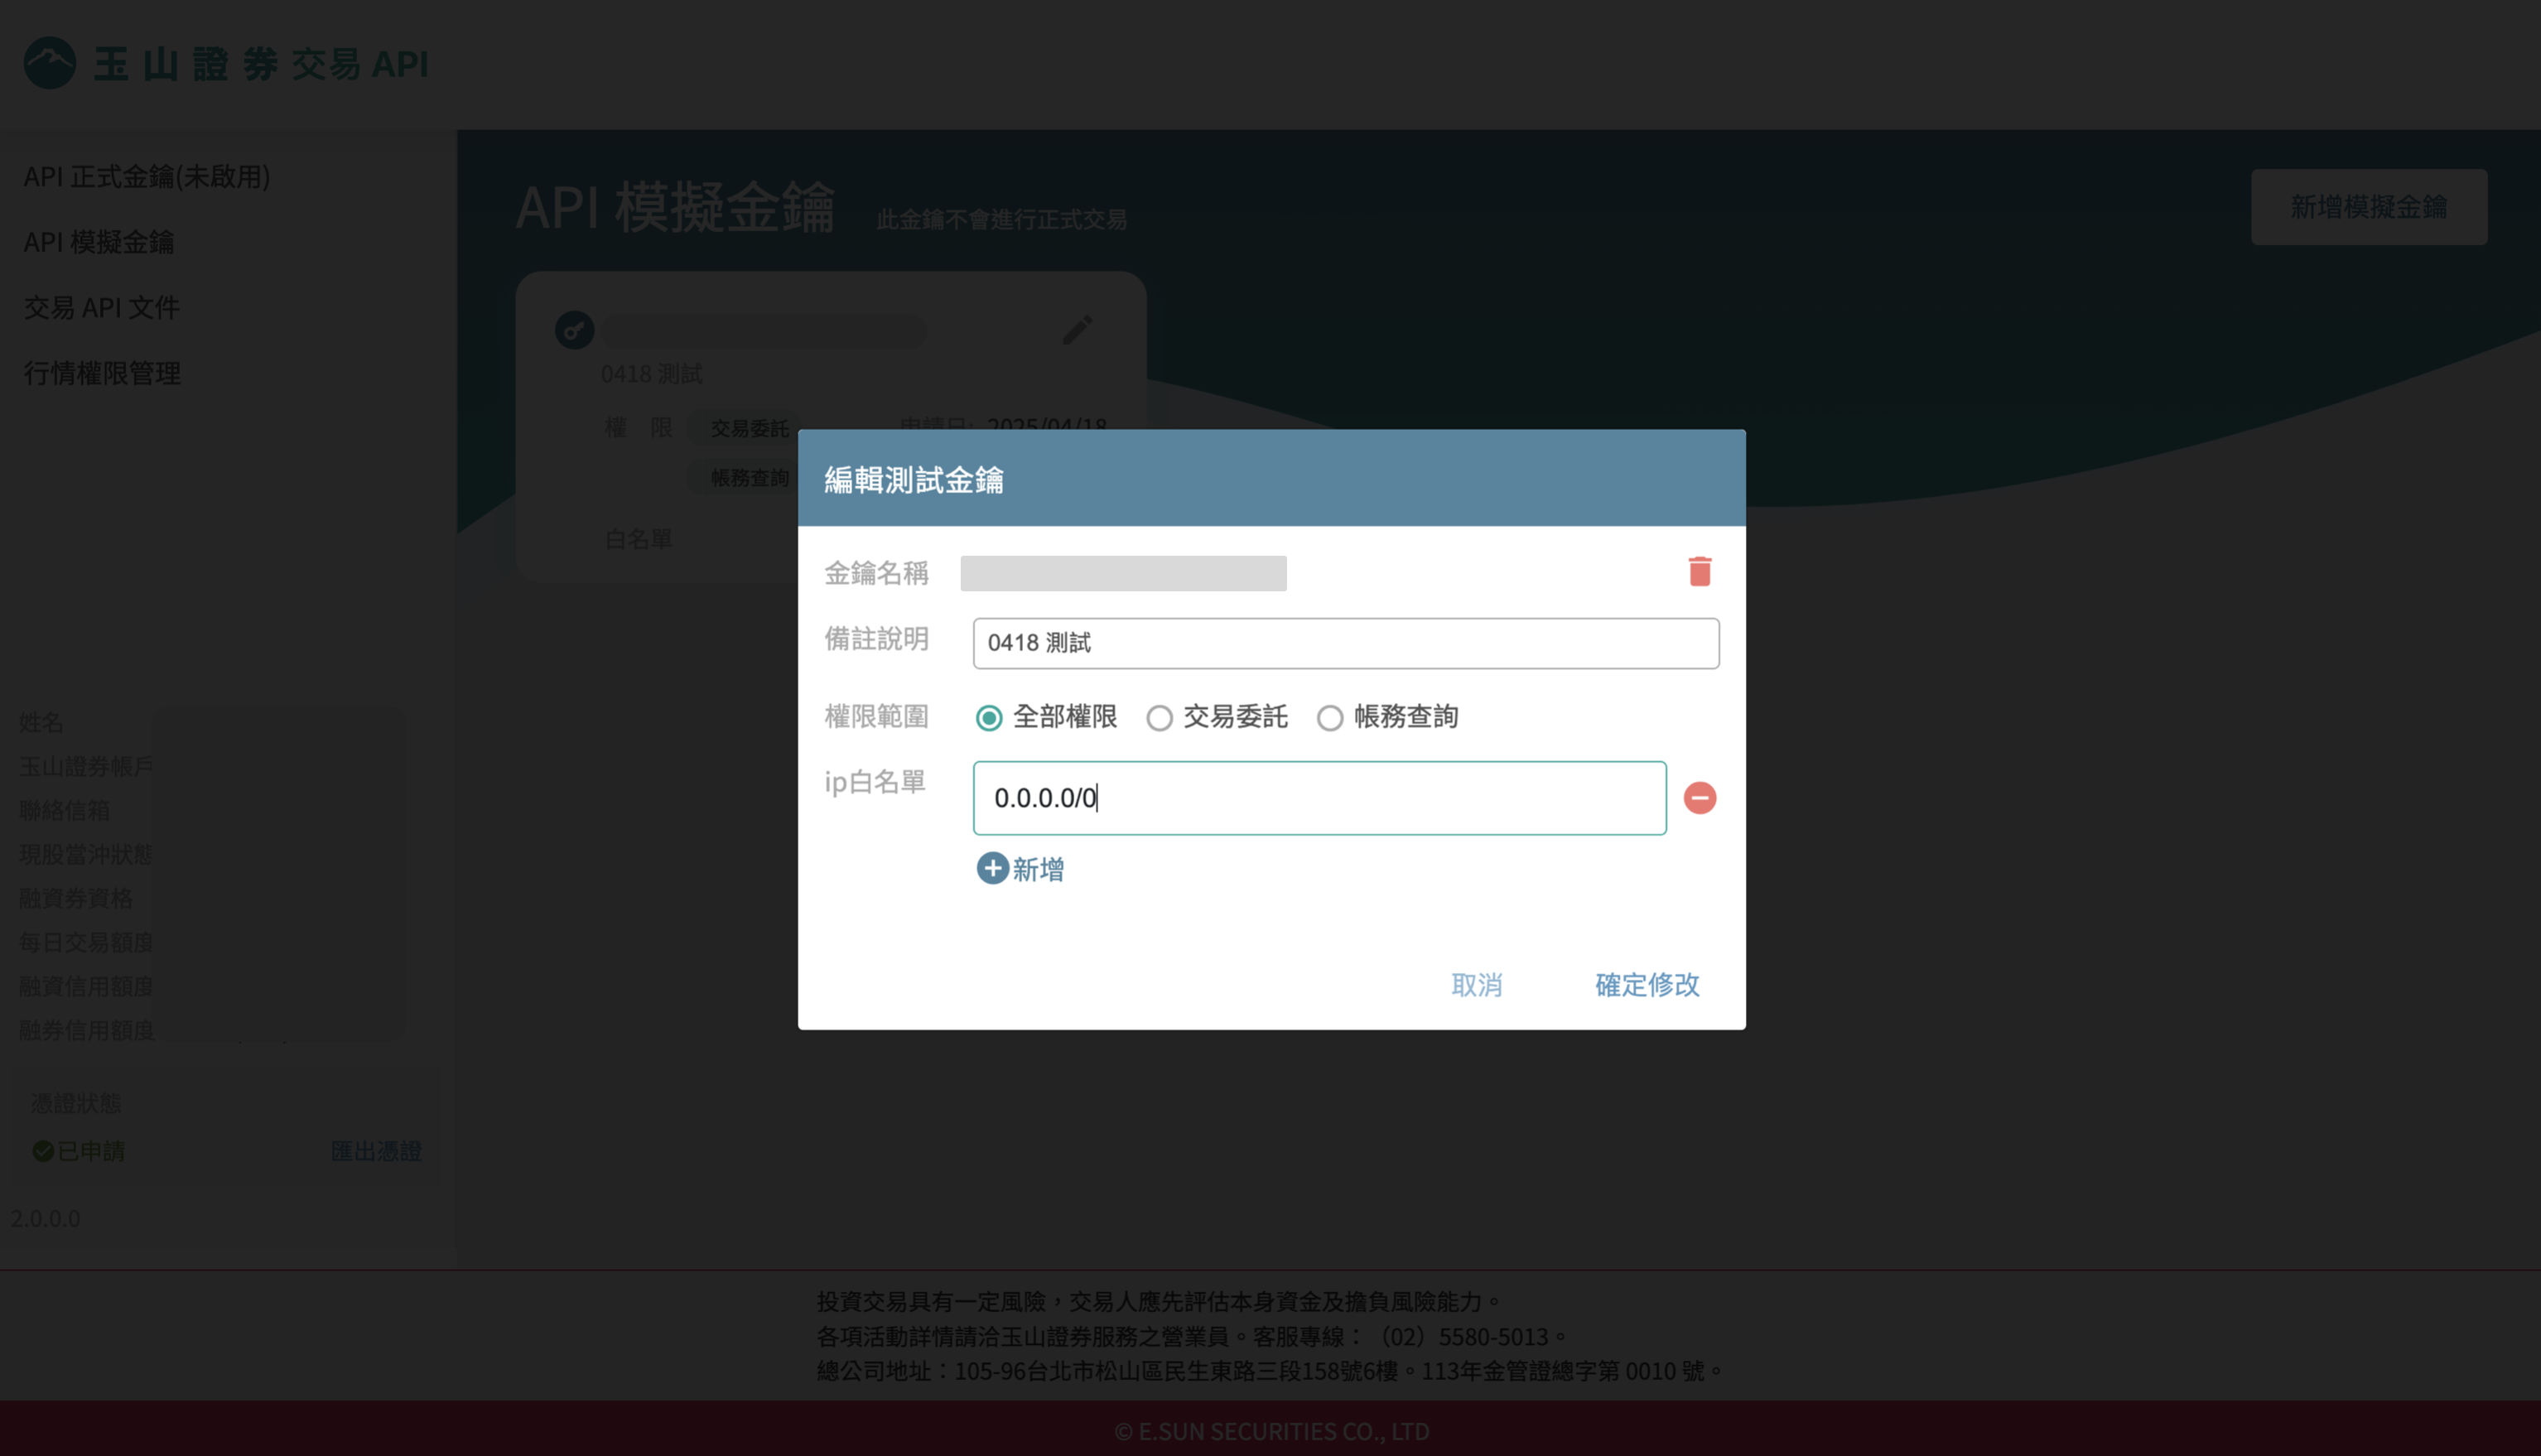Click the 新增模擬金鑰 button
The height and width of the screenshot is (1456, 2541).
[2368, 207]
